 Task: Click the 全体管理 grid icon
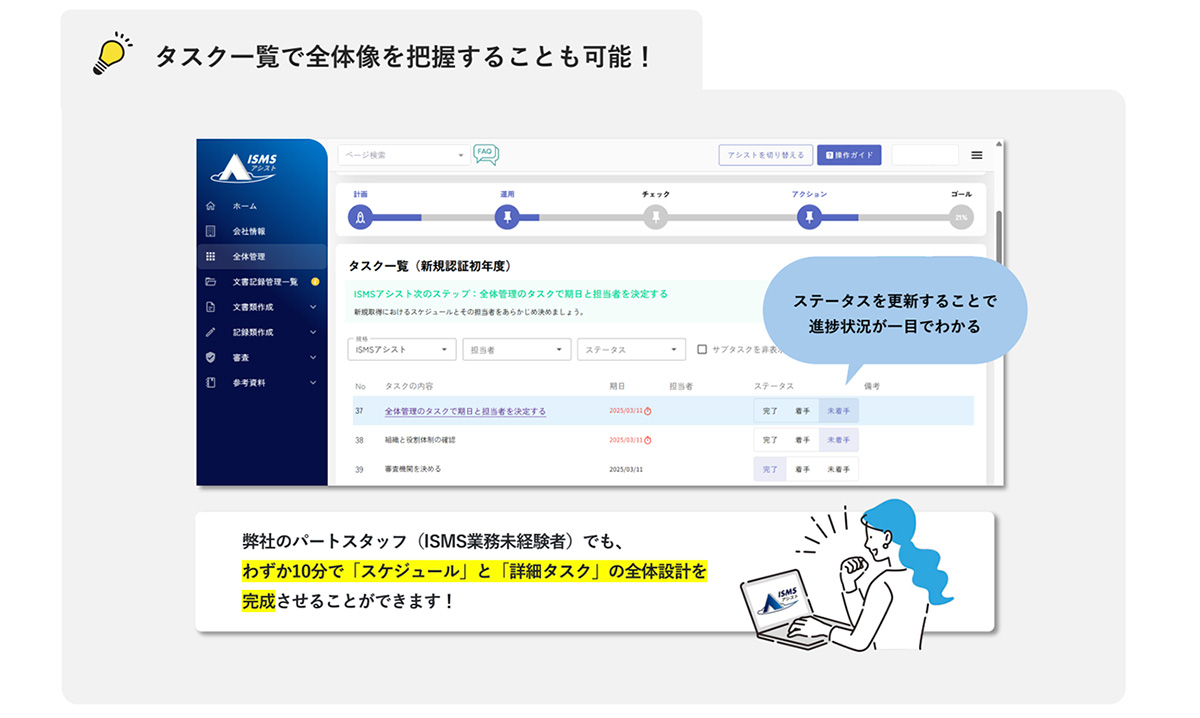coord(210,257)
